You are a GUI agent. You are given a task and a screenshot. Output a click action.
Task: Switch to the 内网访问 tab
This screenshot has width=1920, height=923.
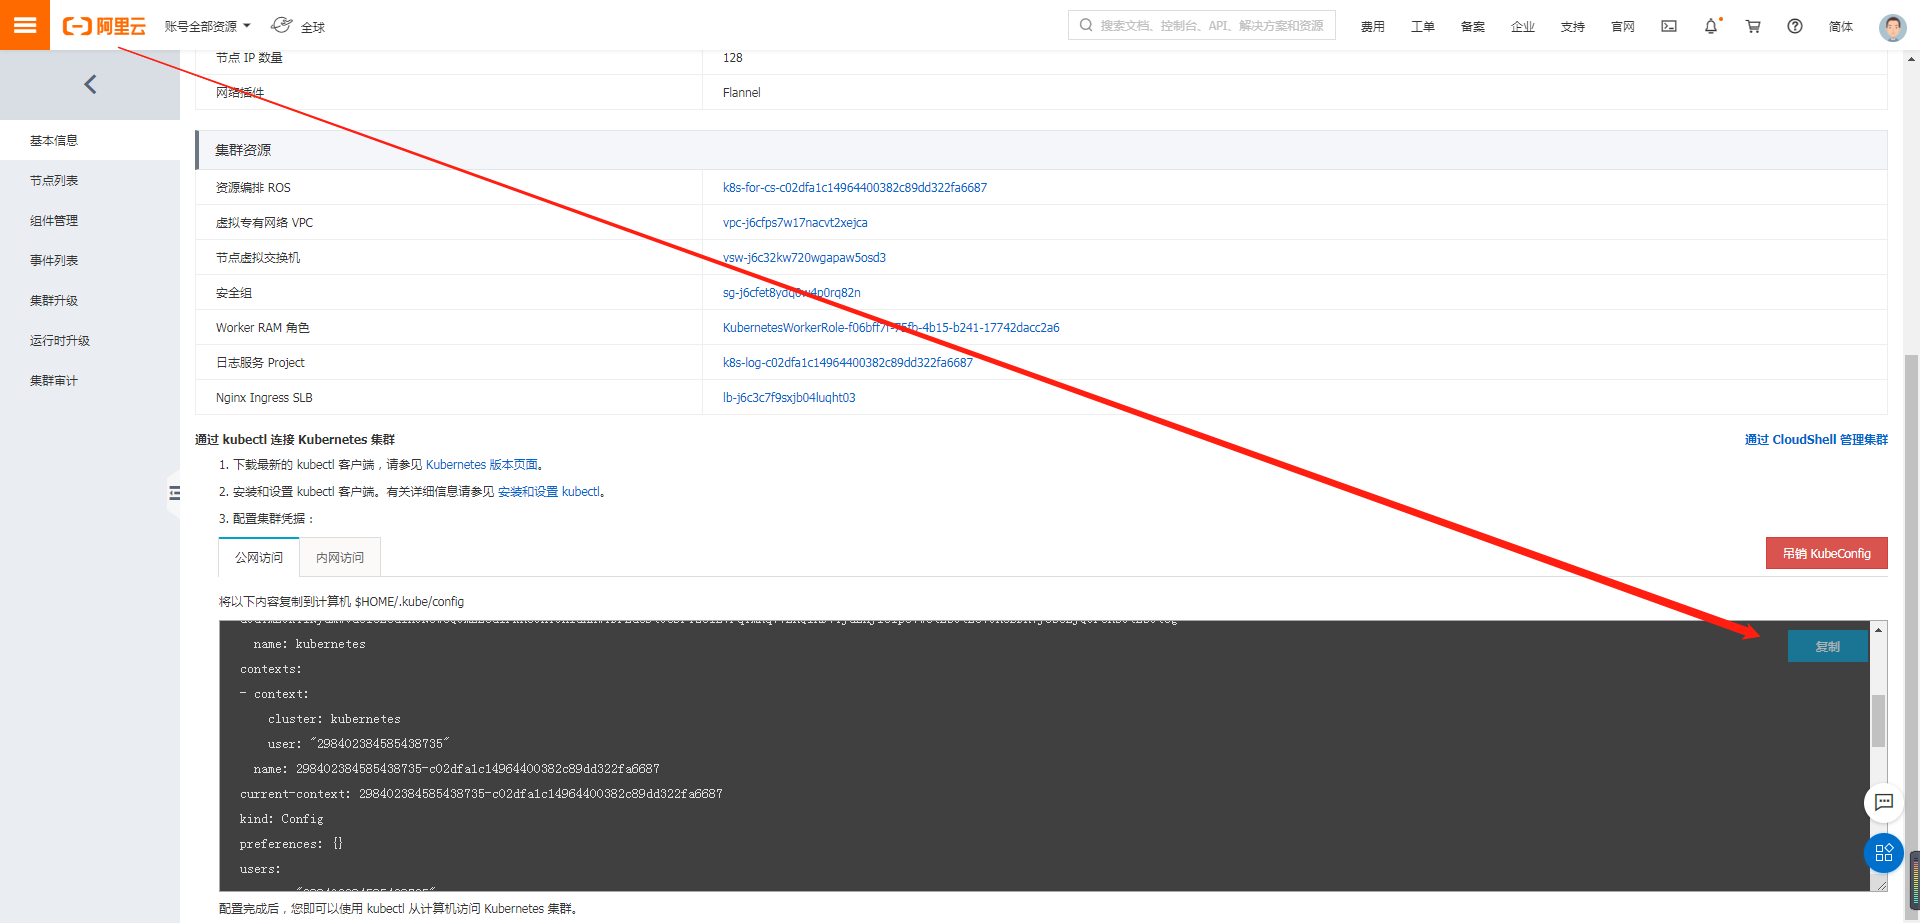click(340, 558)
